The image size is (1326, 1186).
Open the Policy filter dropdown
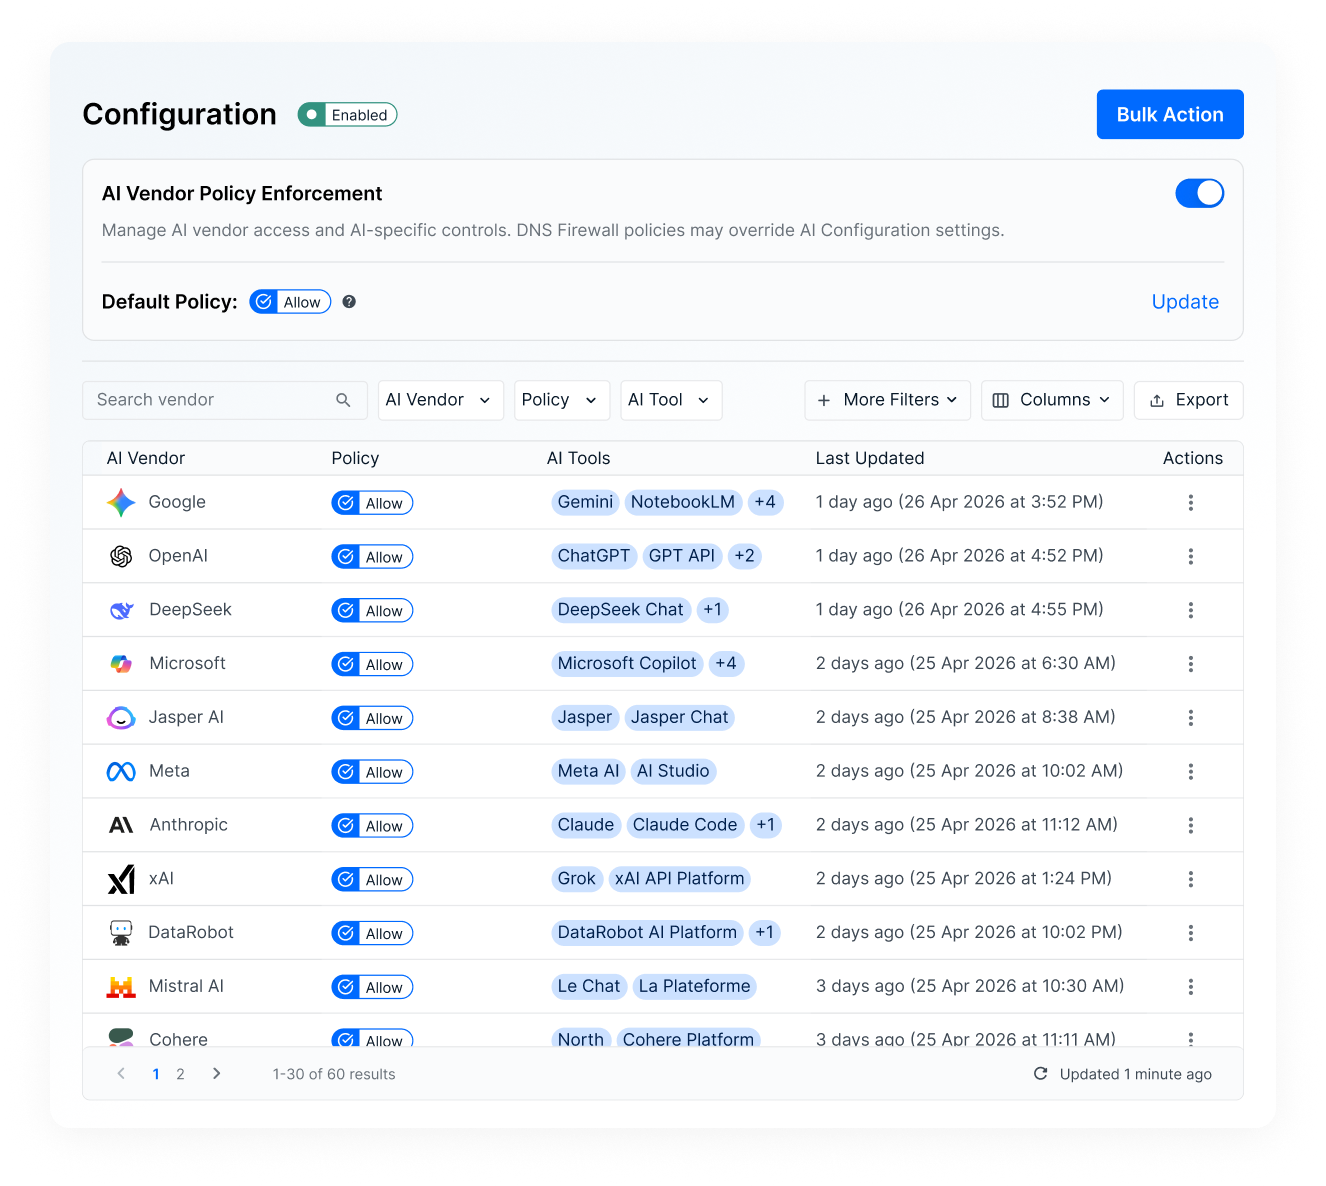[561, 400]
